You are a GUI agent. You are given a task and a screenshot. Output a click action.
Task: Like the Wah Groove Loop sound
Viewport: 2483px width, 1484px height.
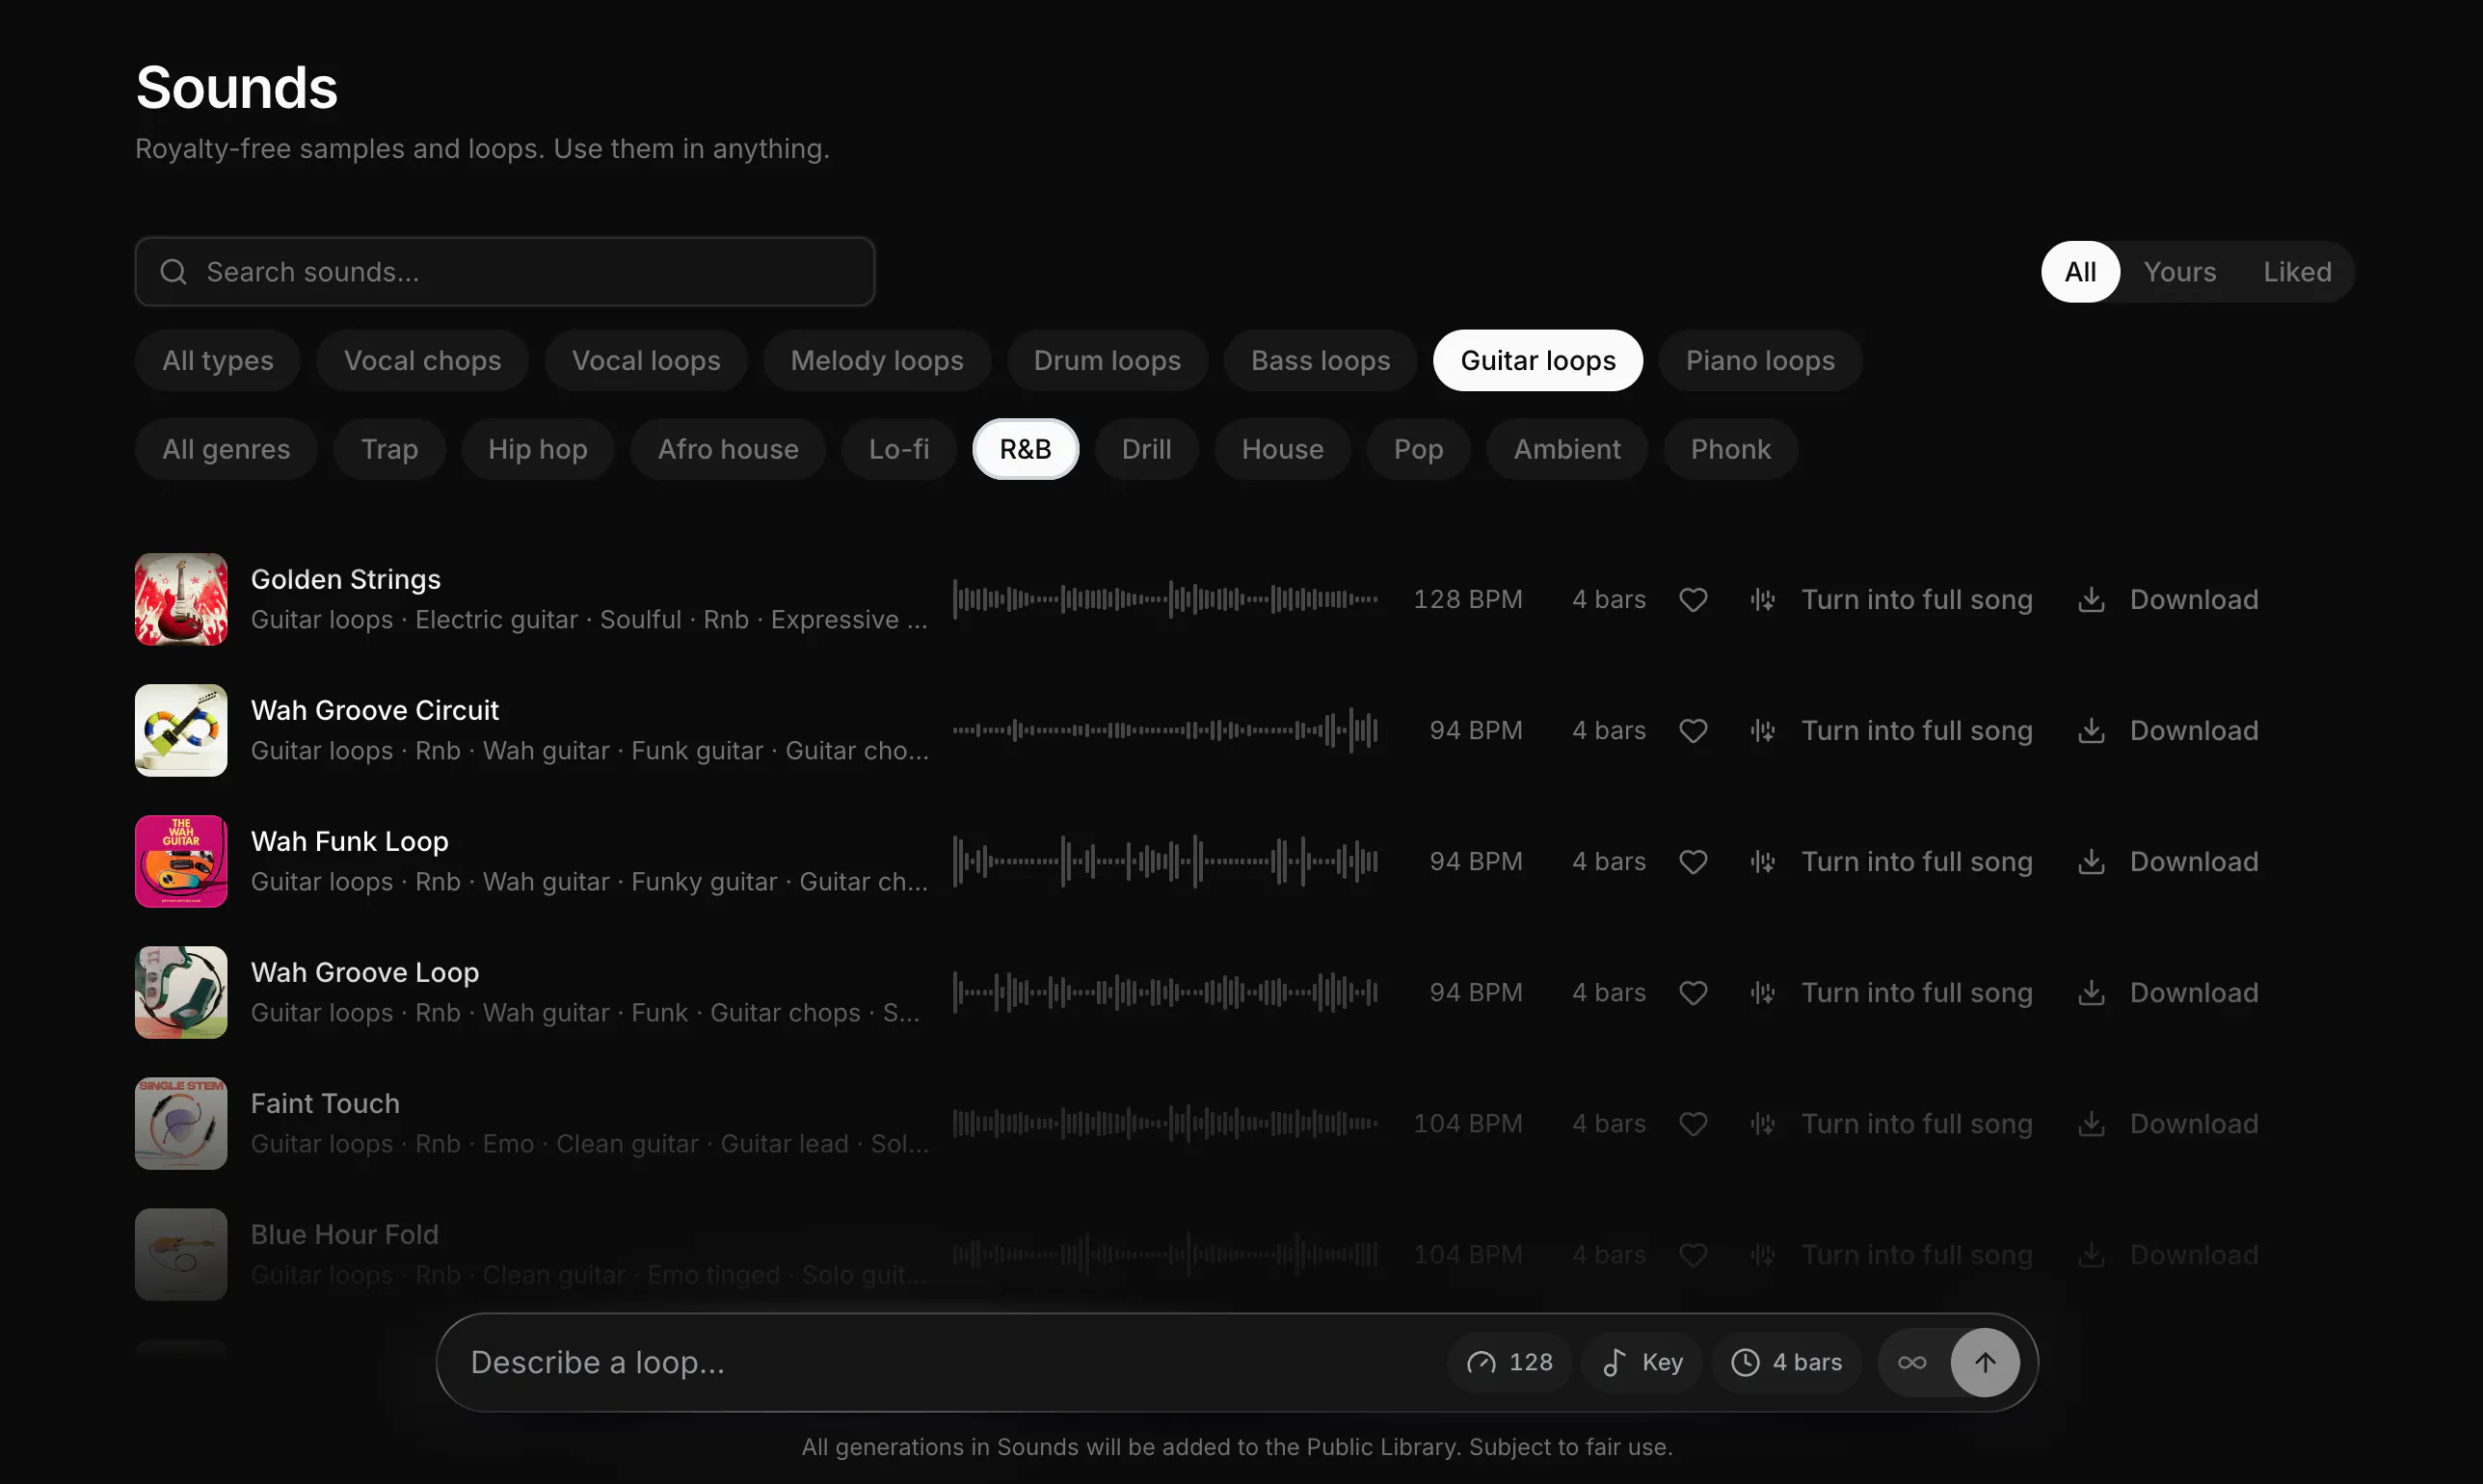[x=1693, y=993]
